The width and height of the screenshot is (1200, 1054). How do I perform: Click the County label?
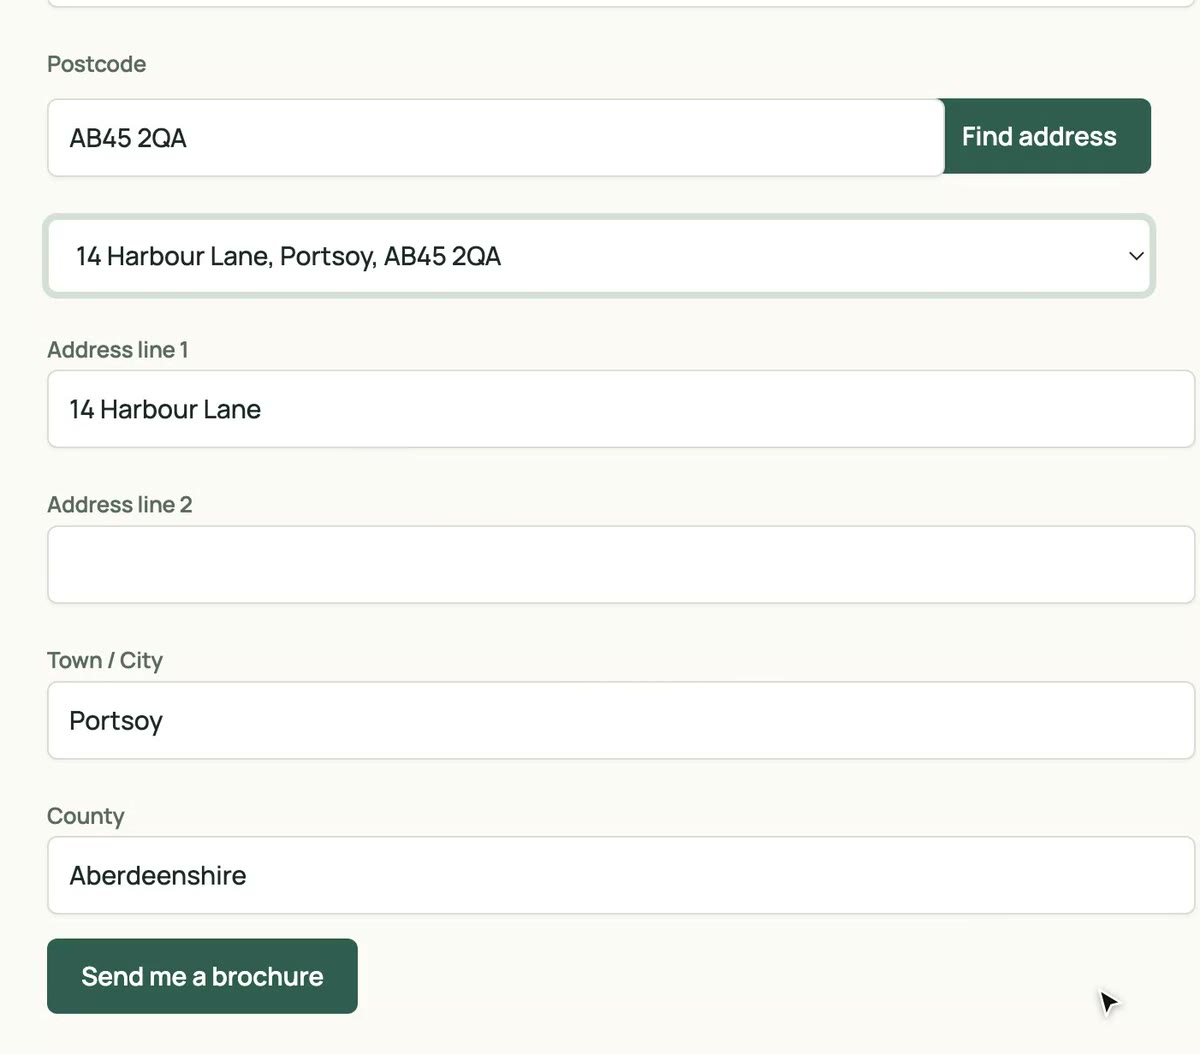click(86, 816)
